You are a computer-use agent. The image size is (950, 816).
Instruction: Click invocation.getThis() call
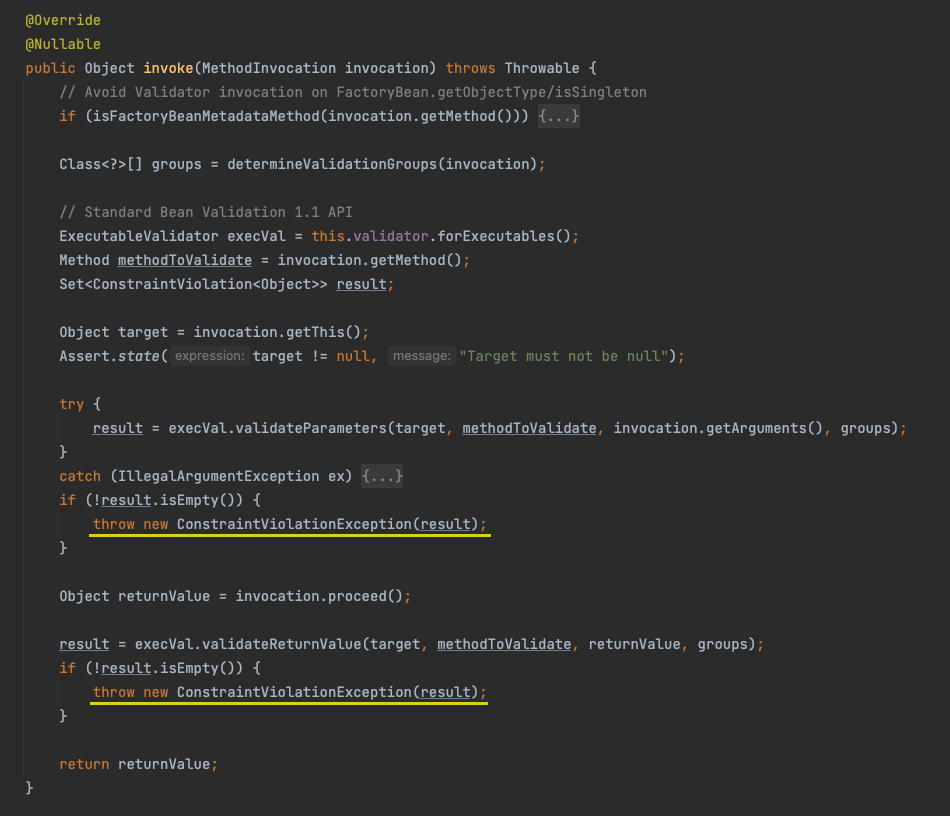[x=277, y=333]
